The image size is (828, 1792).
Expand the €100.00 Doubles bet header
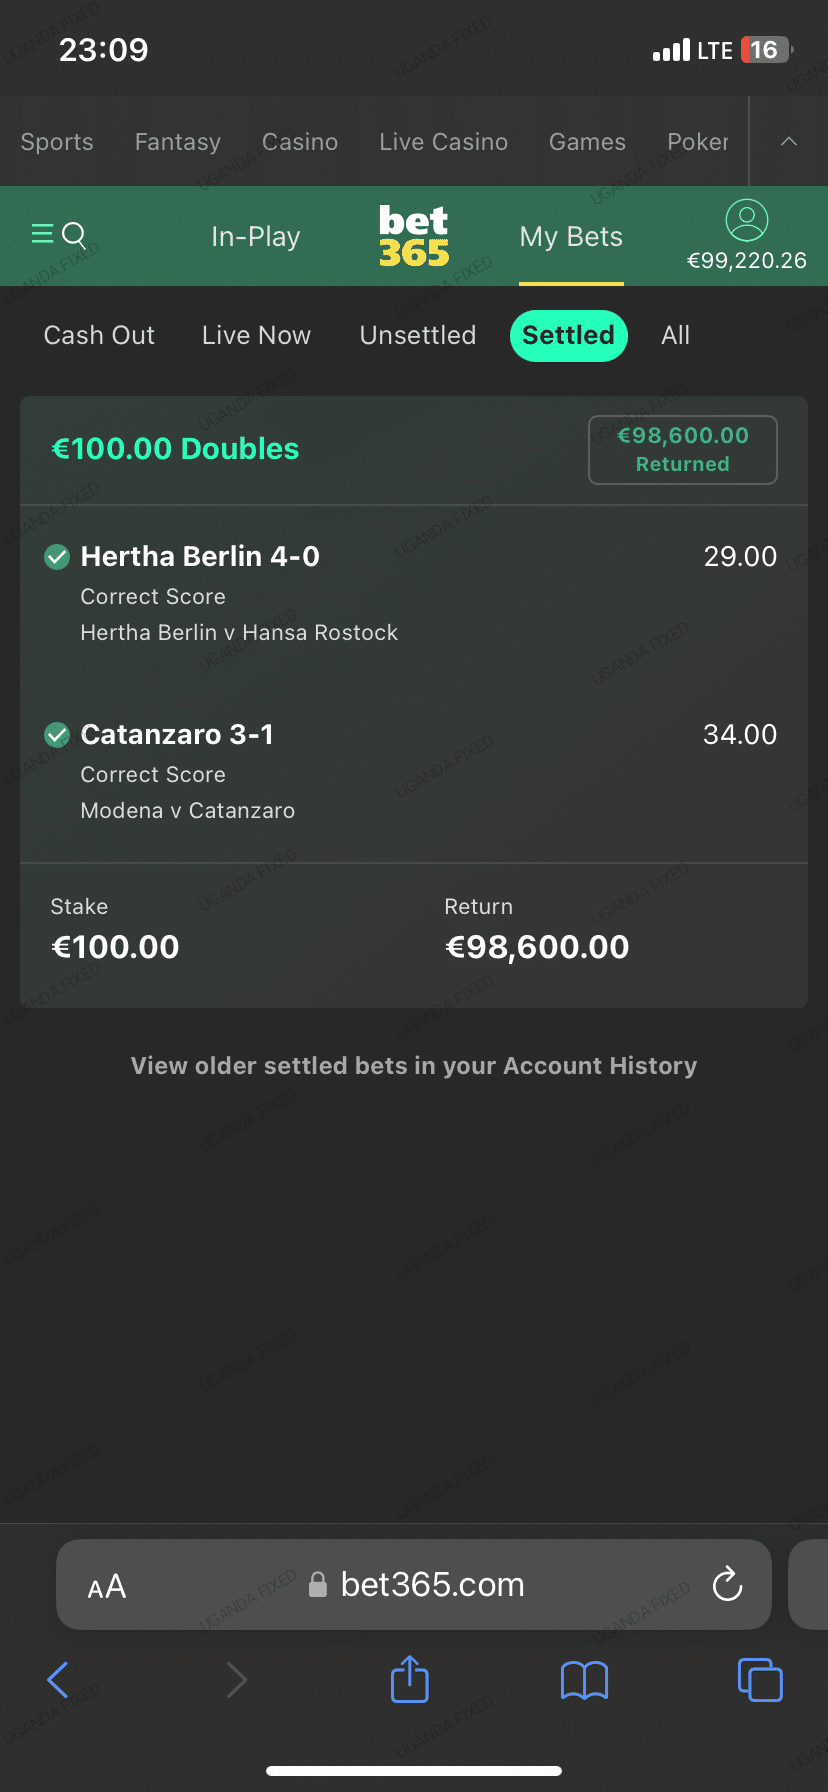[x=175, y=449]
